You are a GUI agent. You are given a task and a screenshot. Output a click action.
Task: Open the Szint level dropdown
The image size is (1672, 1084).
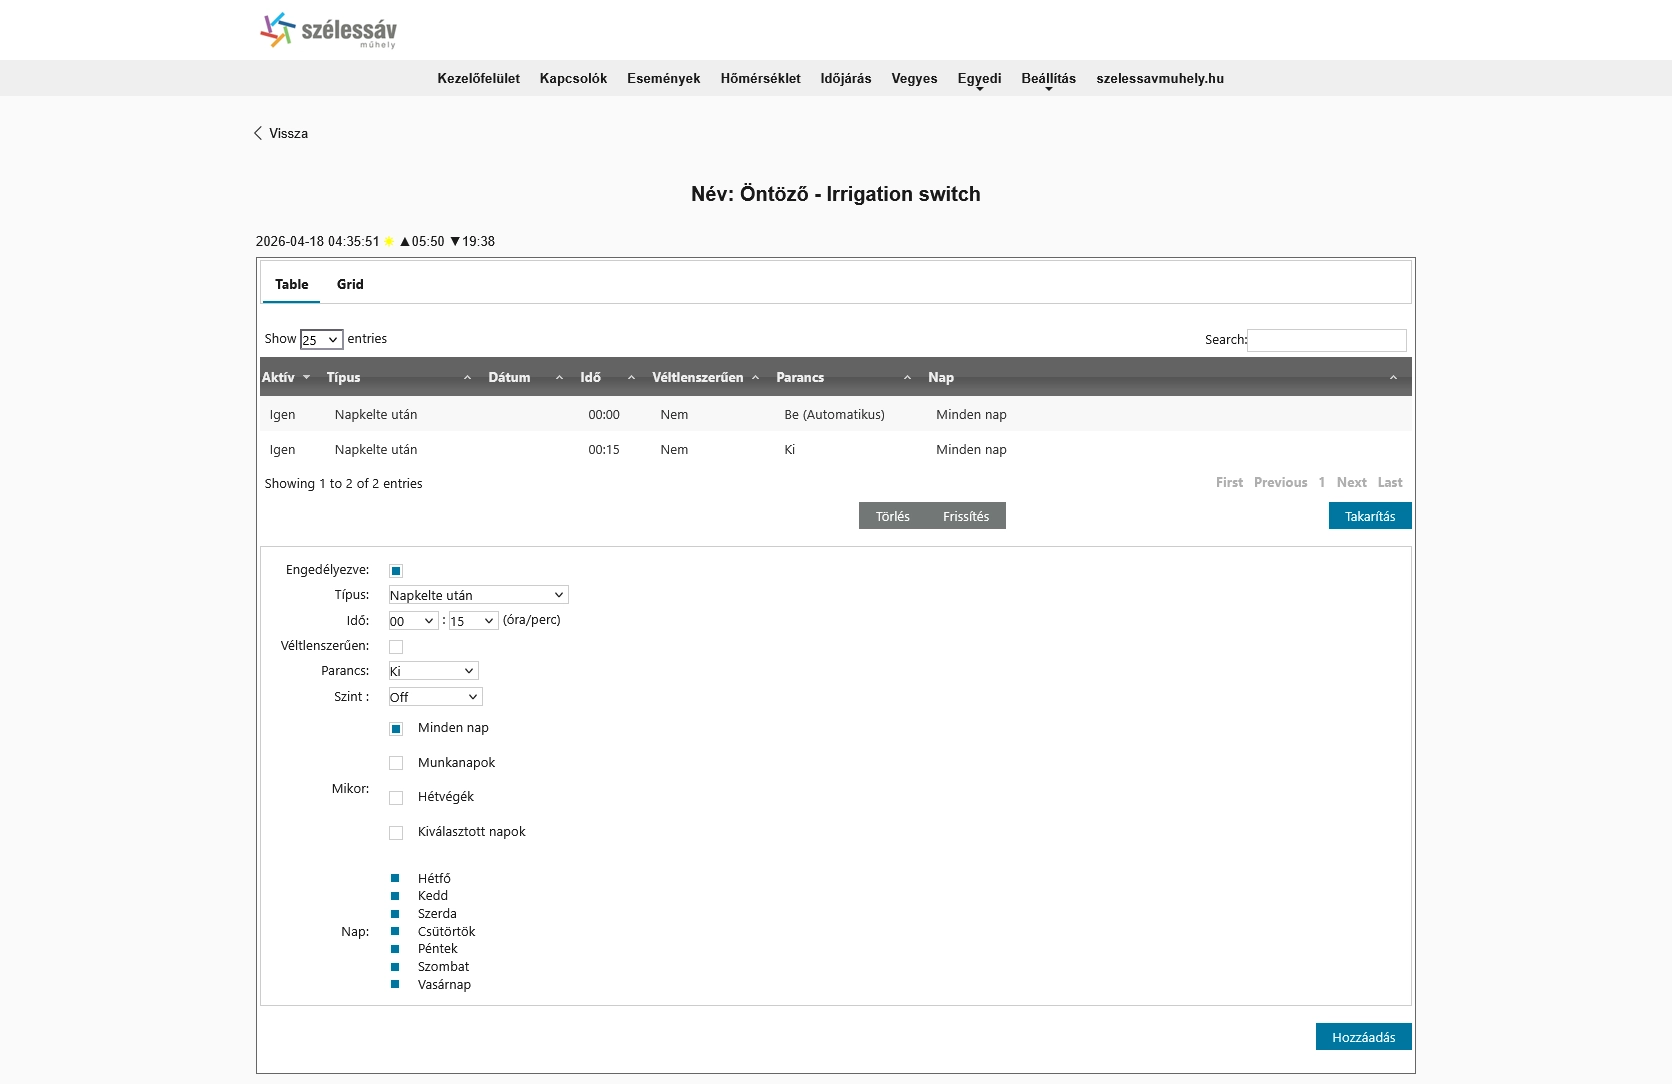pyautogui.click(x=435, y=697)
